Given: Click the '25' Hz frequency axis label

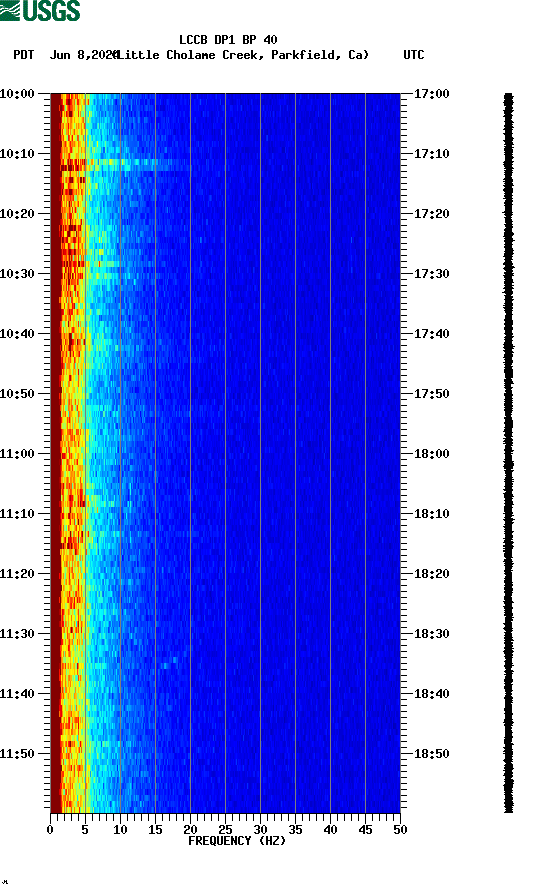Looking at the screenshot, I should click(x=225, y=830).
